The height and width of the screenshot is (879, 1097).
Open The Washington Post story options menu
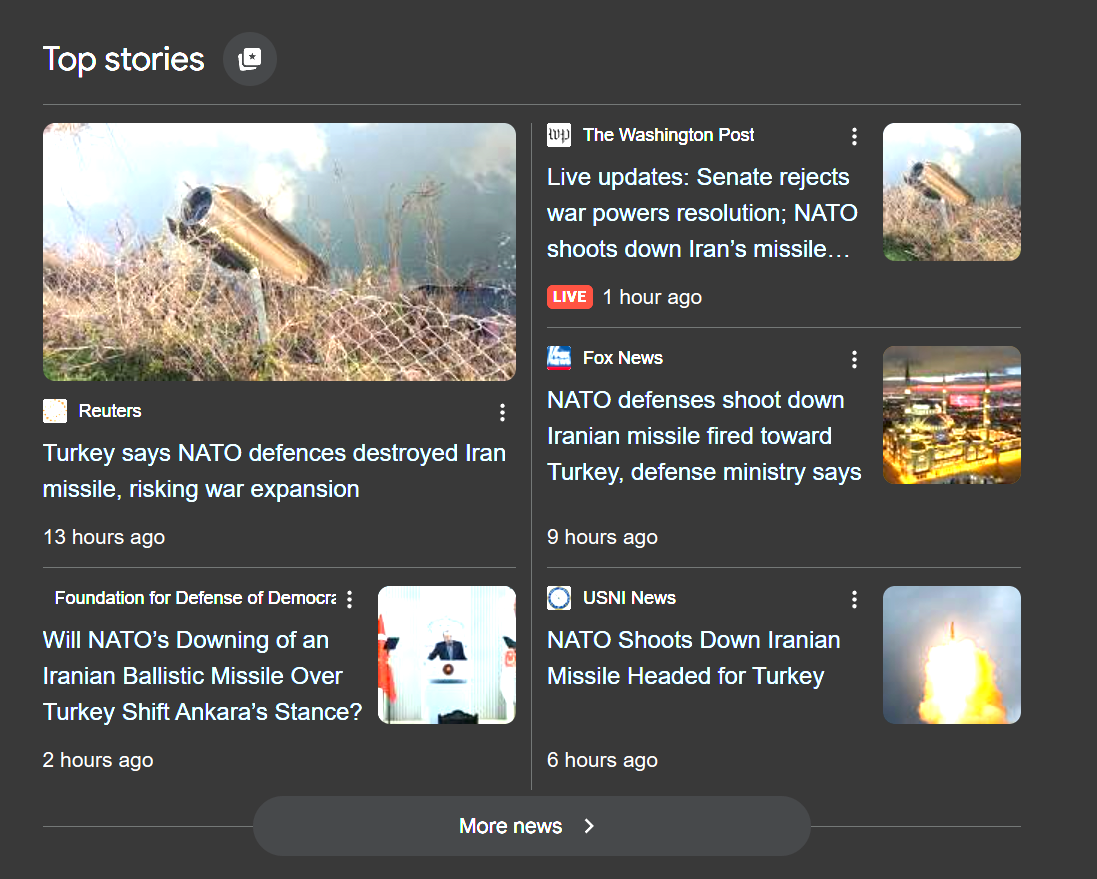tap(854, 136)
